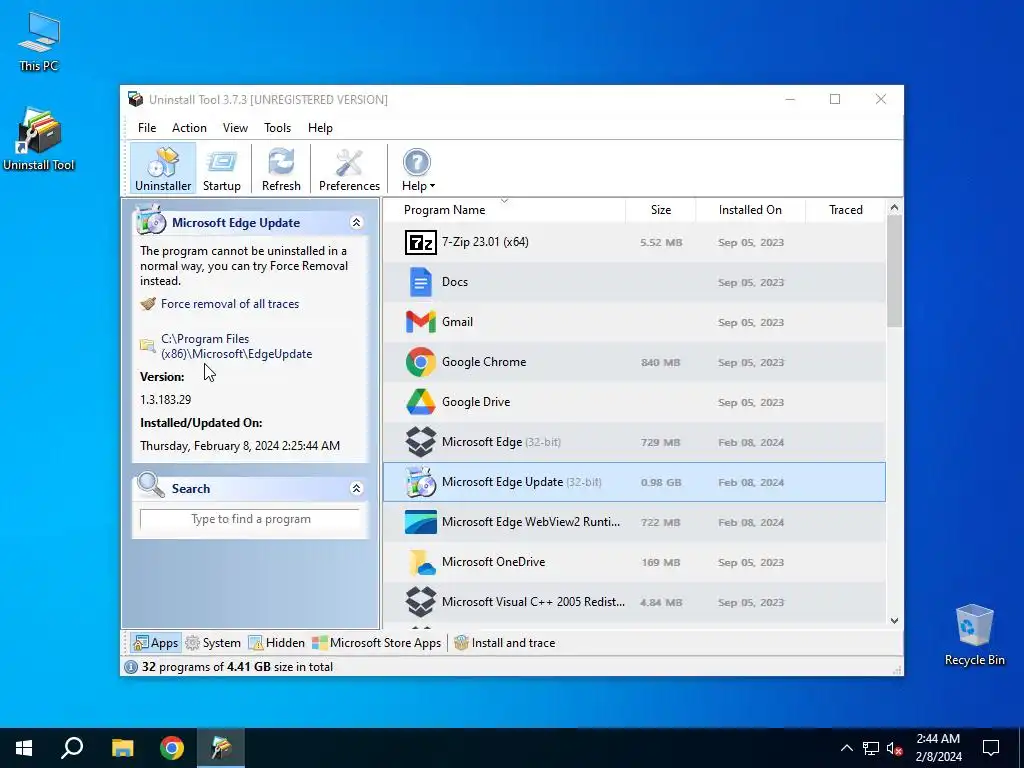
Task: Click the Install and trace button
Action: tap(505, 643)
